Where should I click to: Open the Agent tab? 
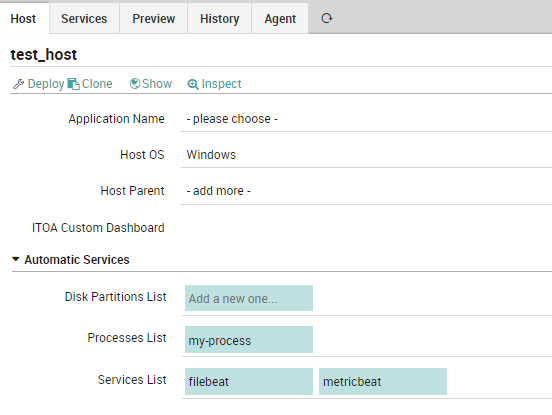(x=280, y=19)
